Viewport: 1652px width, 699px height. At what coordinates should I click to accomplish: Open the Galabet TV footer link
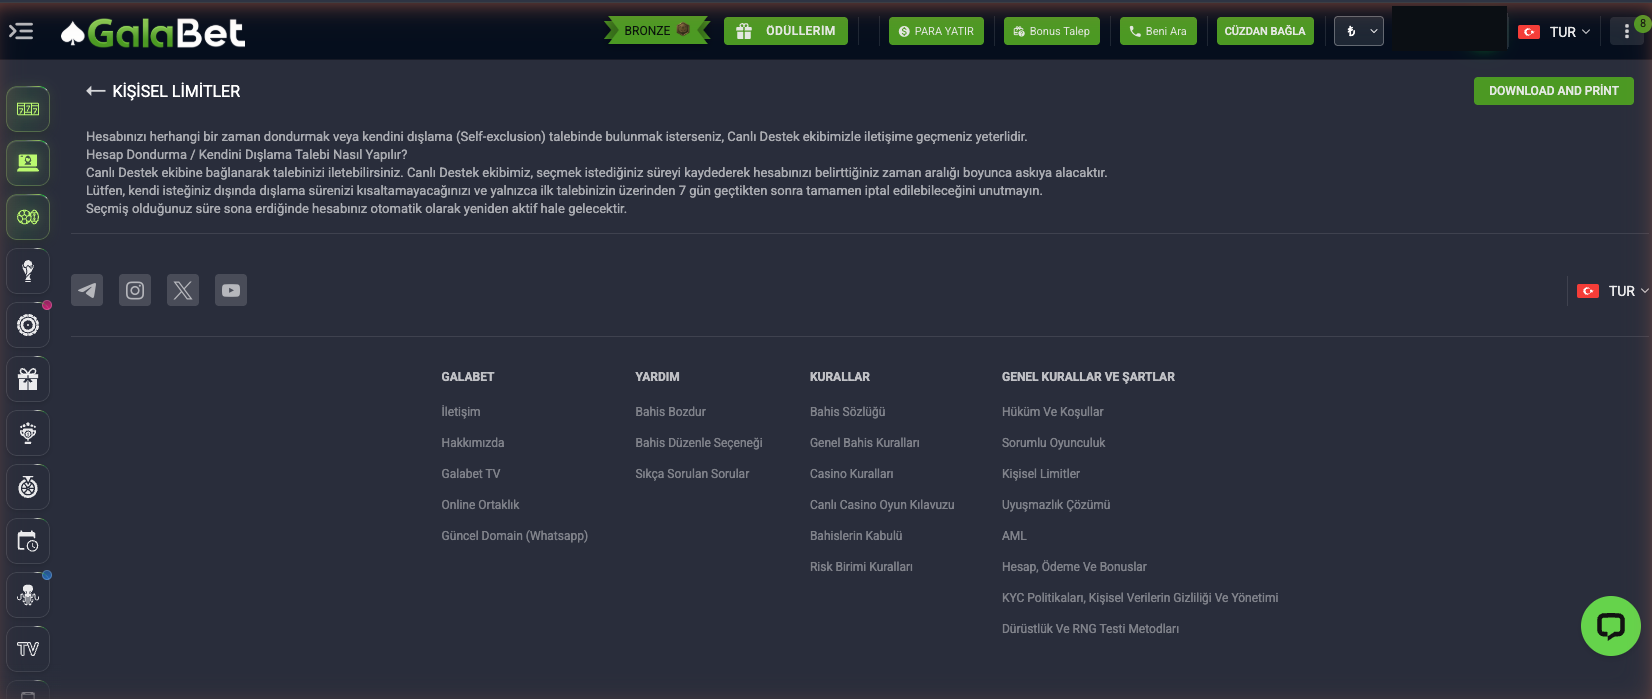(x=471, y=474)
